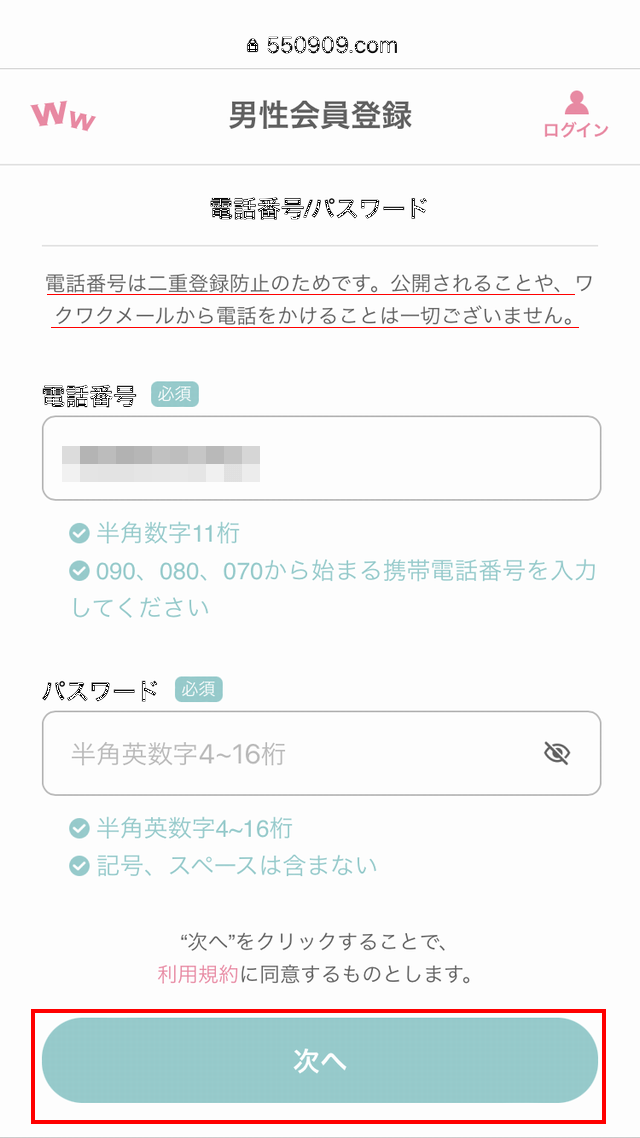This screenshot has height=1138, width=640.
Task: Focus the 電話番号 phone number input field
Action: (321, 458)
